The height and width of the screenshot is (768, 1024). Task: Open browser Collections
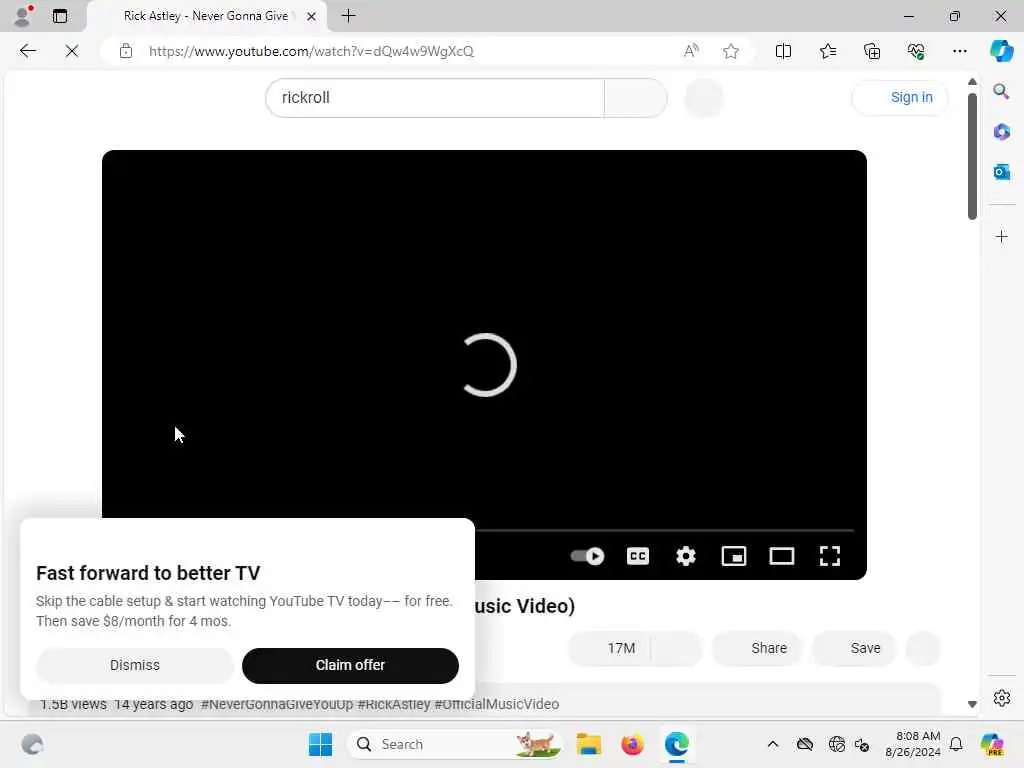872,51
